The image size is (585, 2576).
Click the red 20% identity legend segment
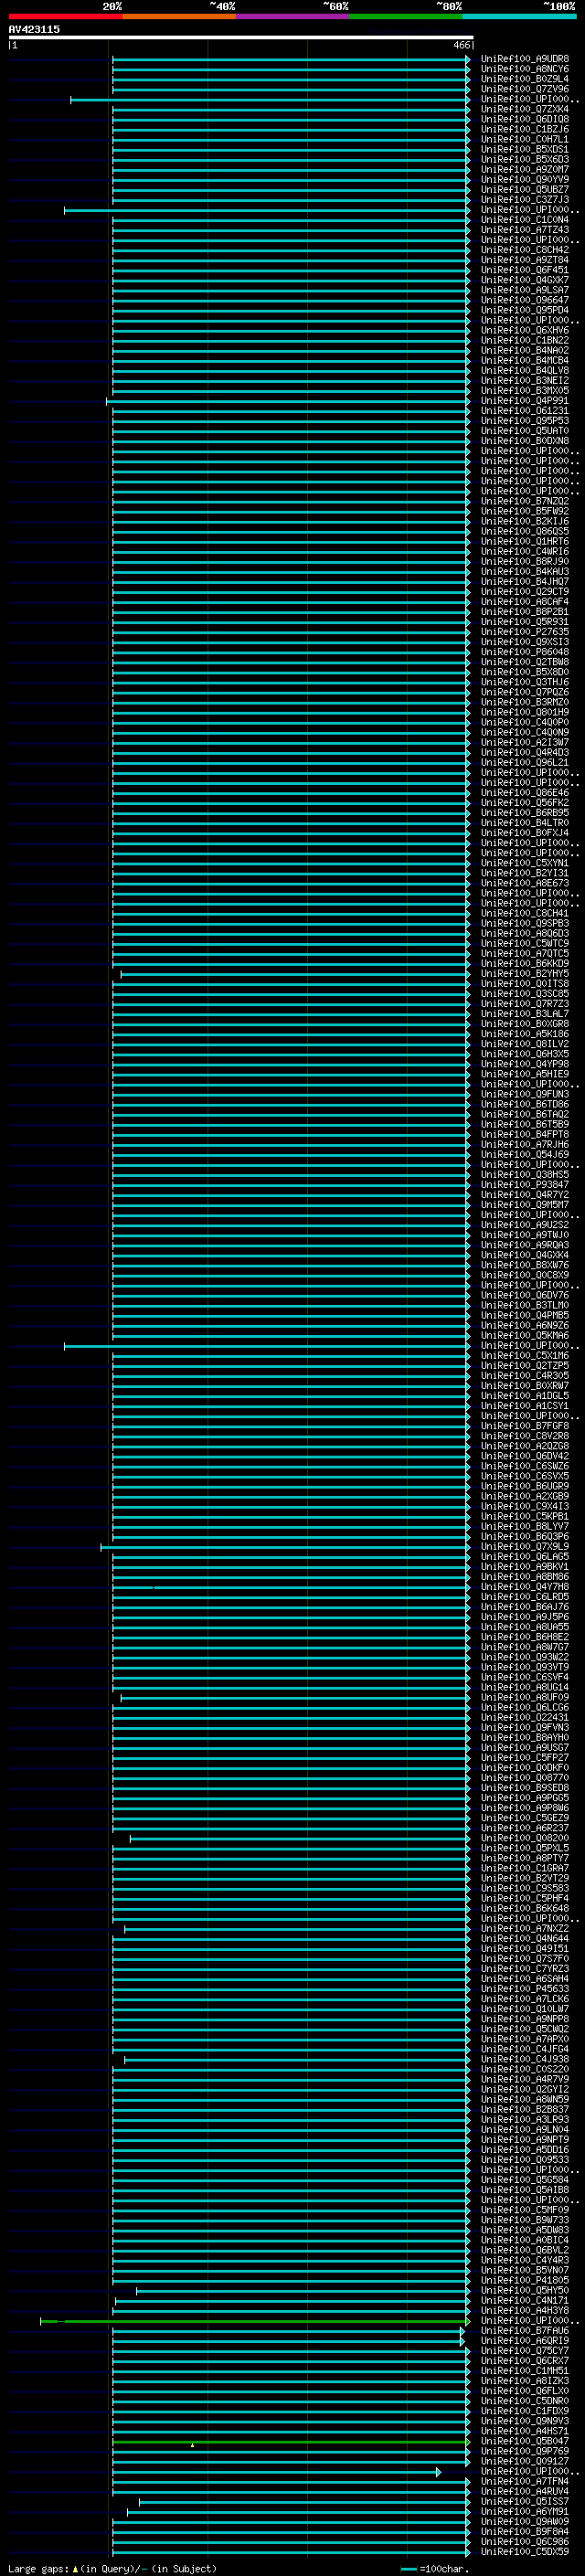pos(66,16)
